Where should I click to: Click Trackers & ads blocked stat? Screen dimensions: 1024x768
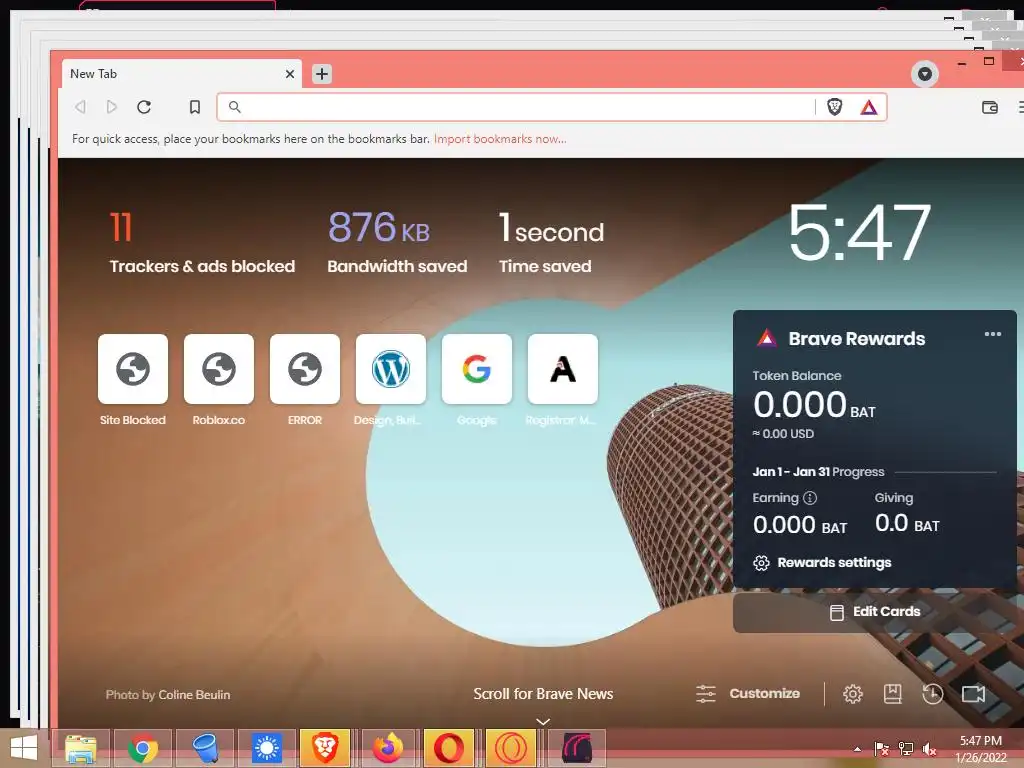pyautogui.click(x=202, y=243)
